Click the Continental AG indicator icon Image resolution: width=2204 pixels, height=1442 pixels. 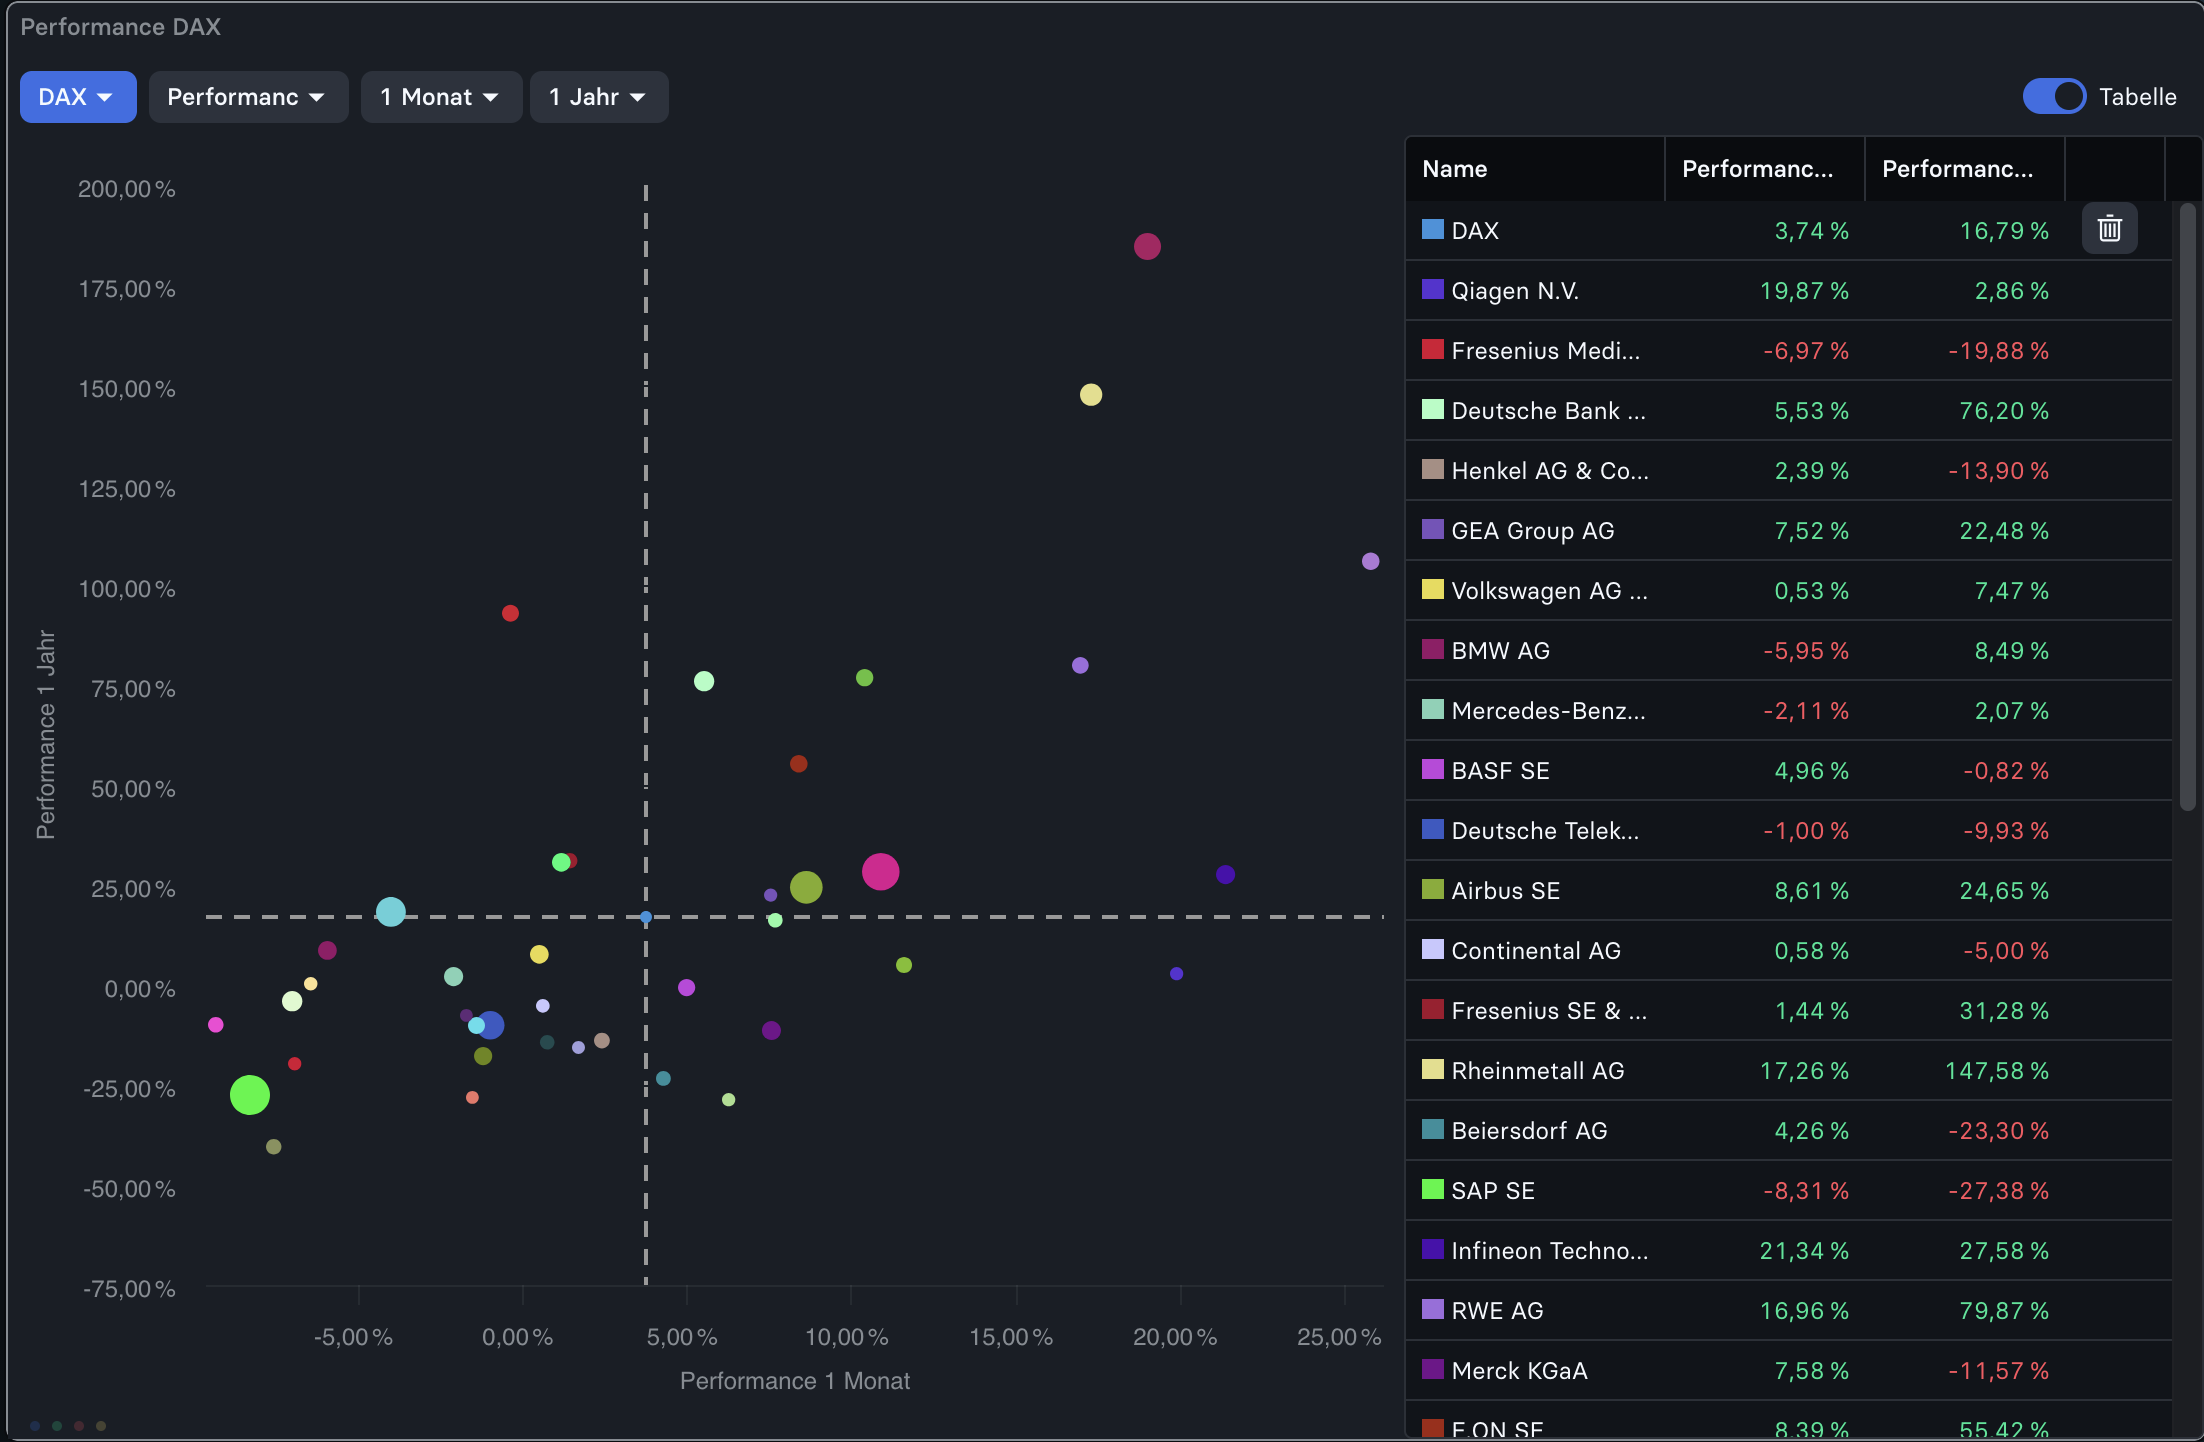click(1432, 950)
